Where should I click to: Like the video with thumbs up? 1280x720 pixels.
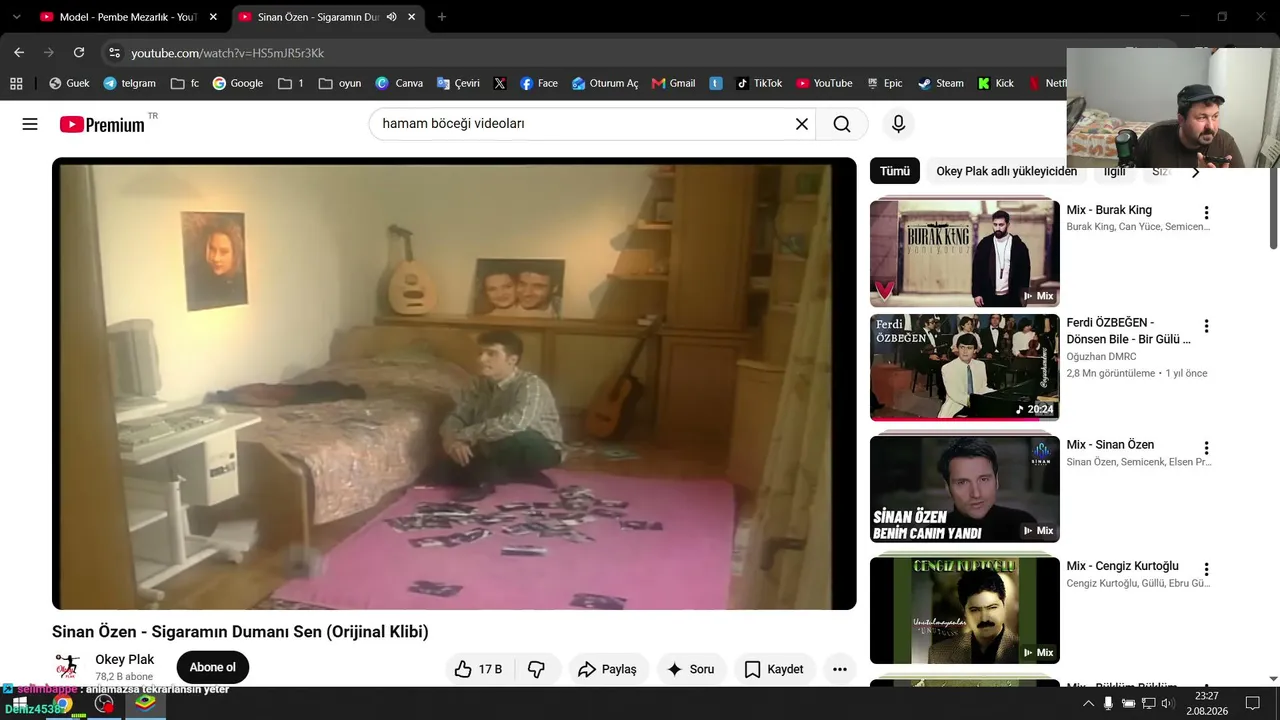point(478,669)
